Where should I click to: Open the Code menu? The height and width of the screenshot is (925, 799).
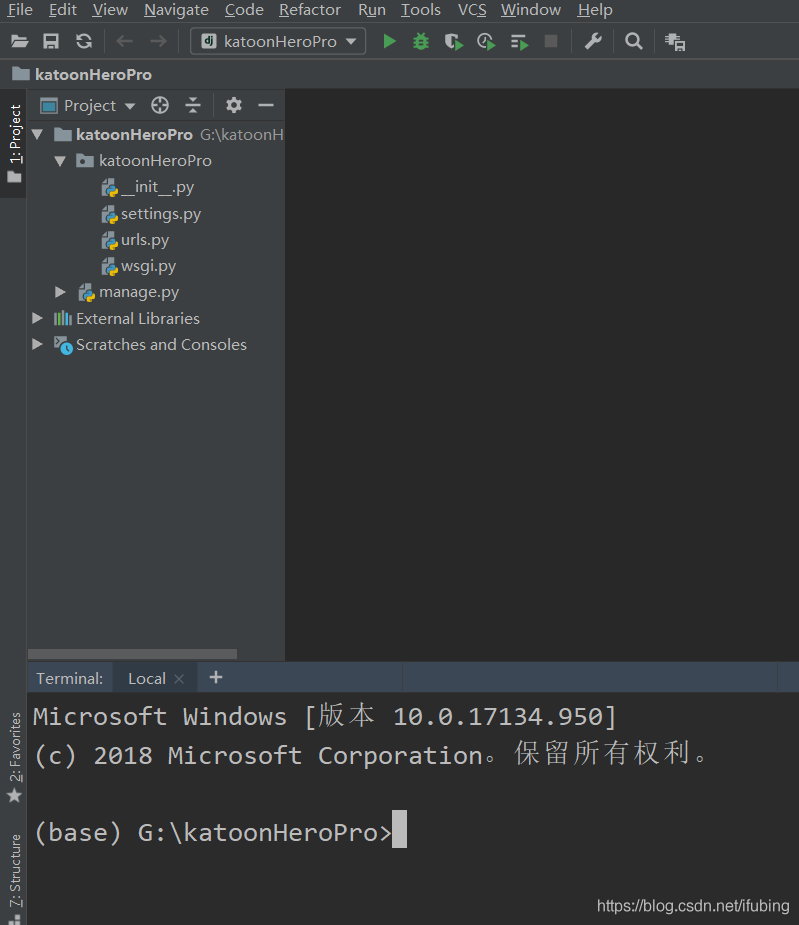[x=244, y=10]
